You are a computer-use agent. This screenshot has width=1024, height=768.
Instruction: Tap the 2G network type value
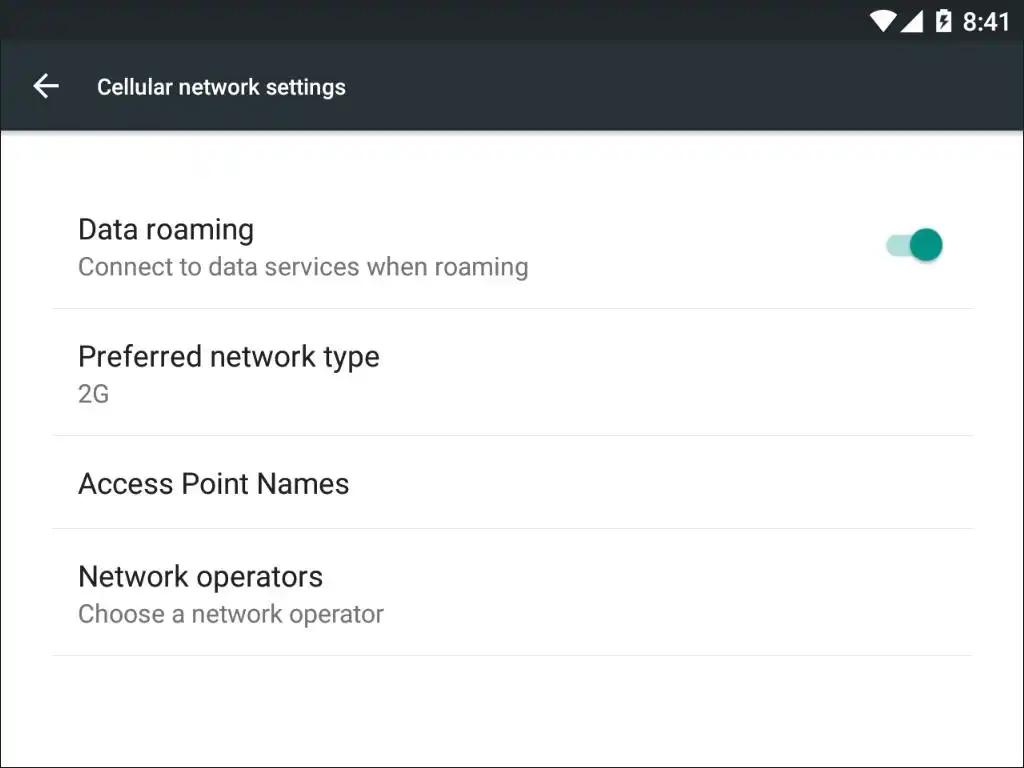[x=93, y=394]
